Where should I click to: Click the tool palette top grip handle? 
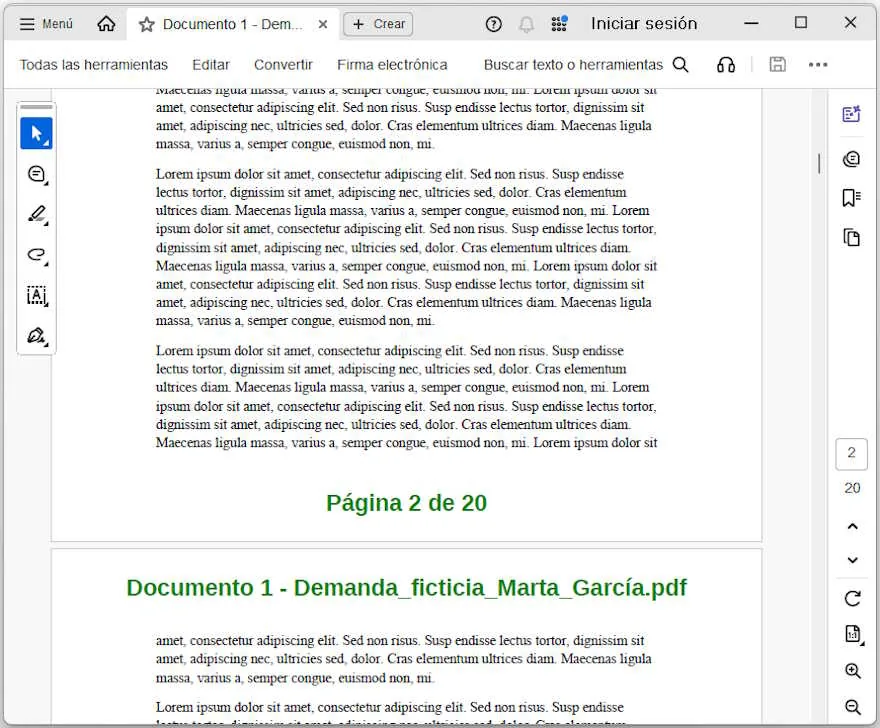tap(36, 107)
